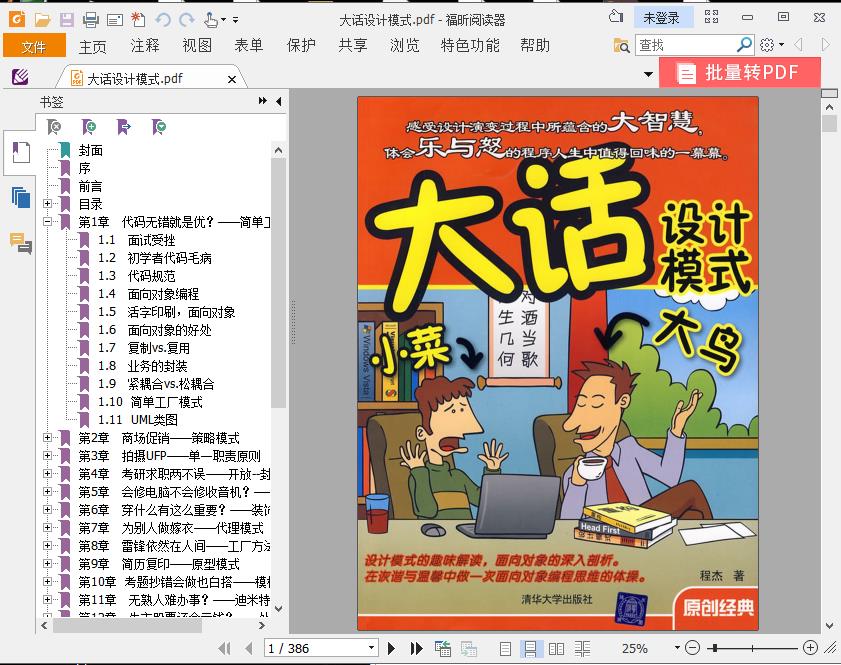841x665 pixels.
Task: Click the Save disk icon
Action: click(x=67, y=20)
